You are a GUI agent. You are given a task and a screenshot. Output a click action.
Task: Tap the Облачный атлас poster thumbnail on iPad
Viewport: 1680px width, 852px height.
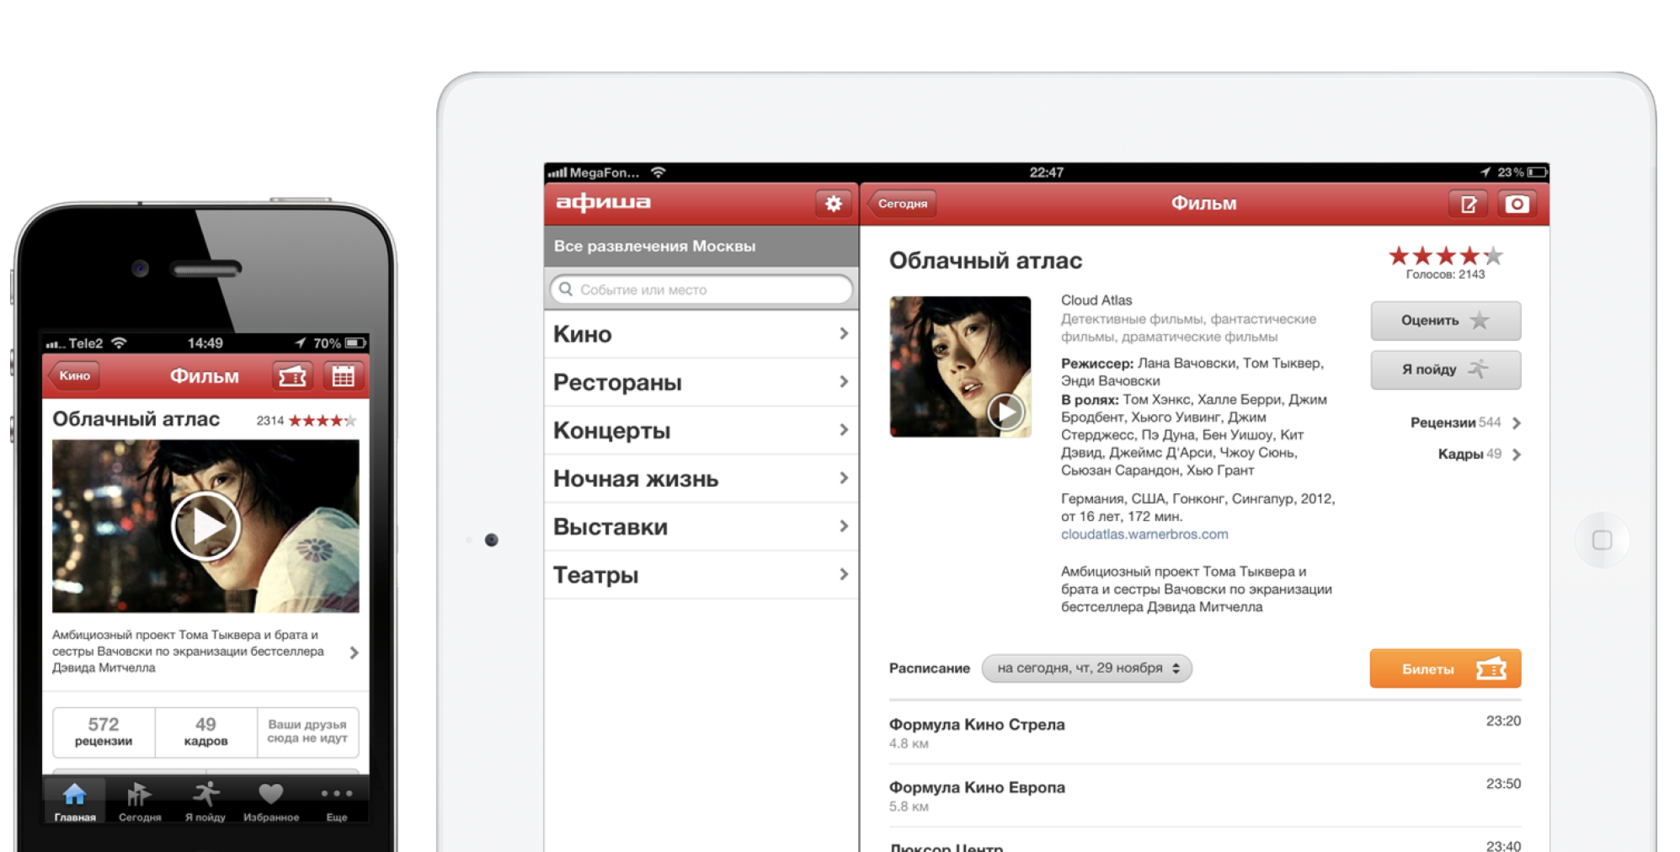tap(960, 366)
